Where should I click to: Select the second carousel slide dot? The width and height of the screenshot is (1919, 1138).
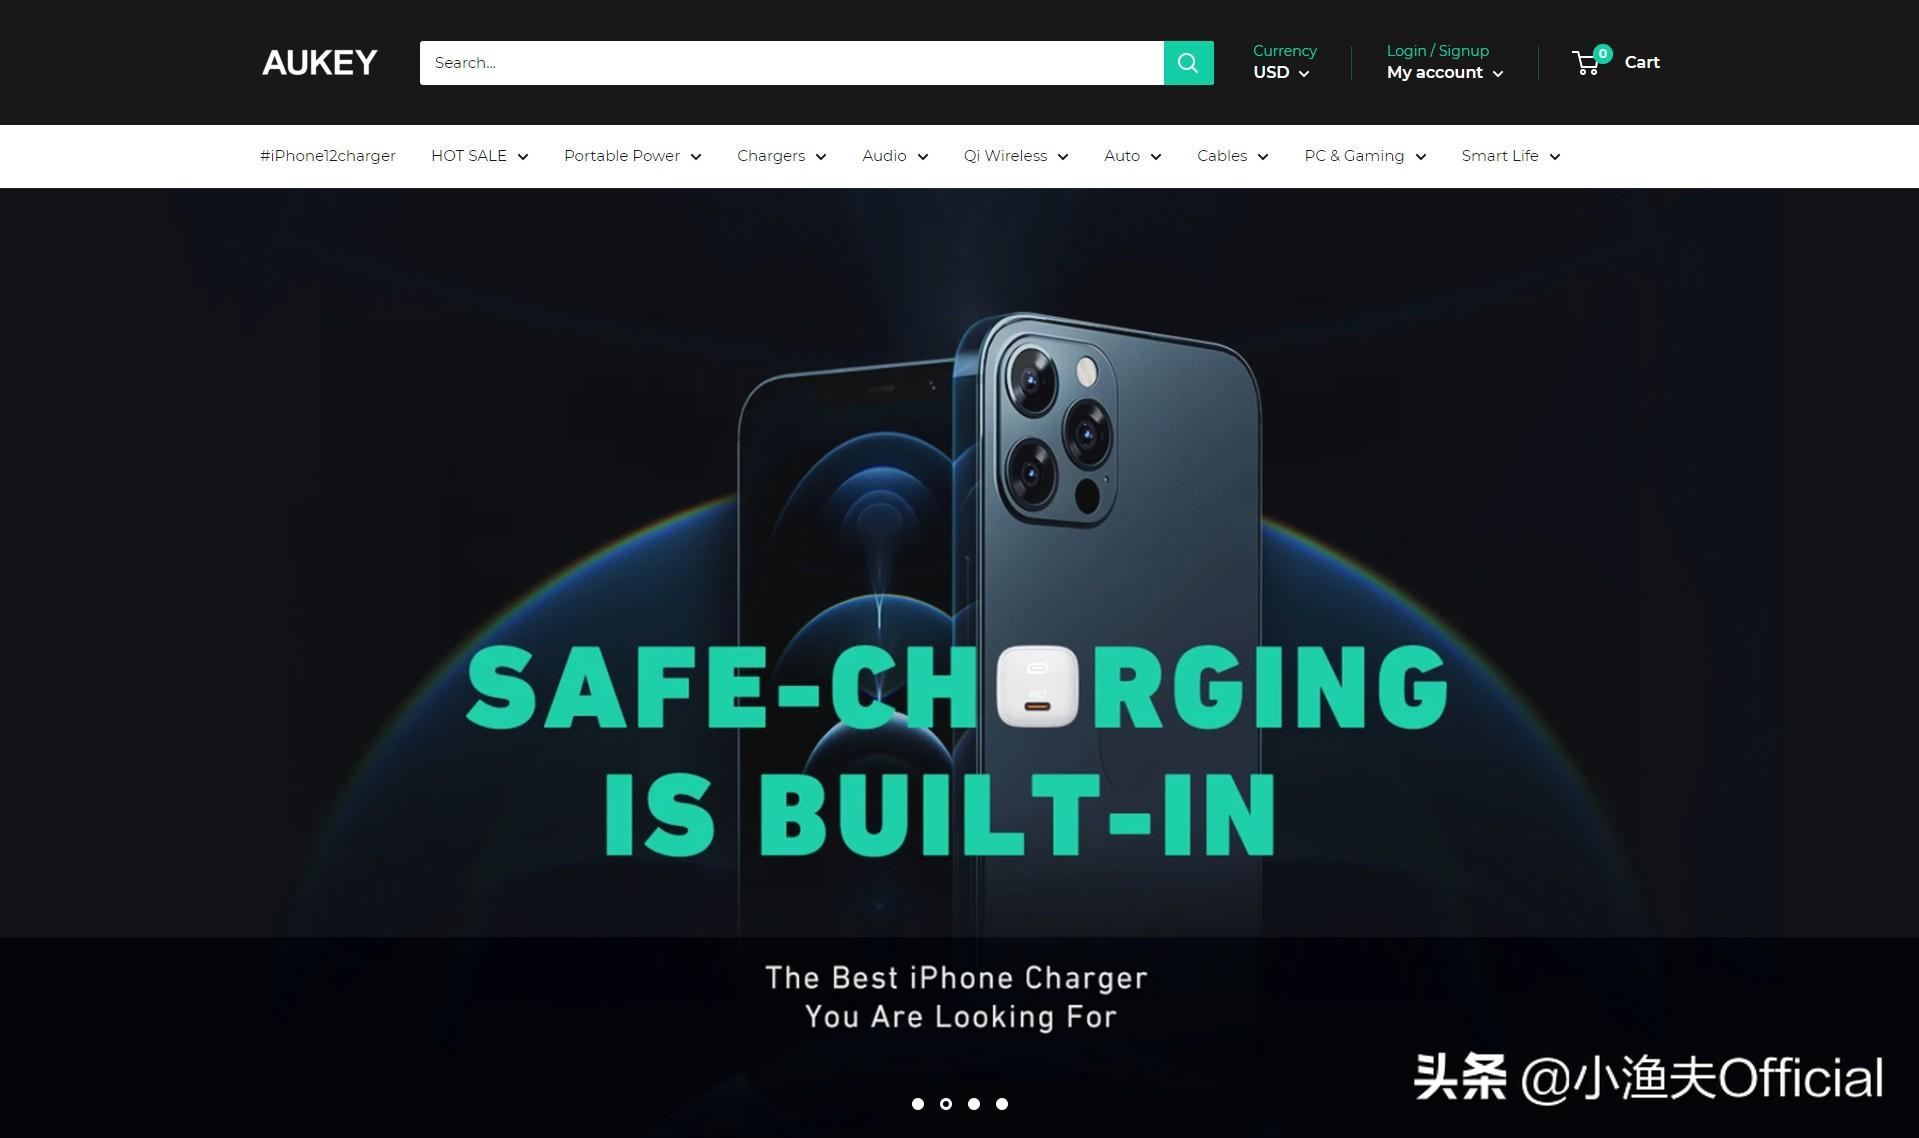tap(946, 1104)
